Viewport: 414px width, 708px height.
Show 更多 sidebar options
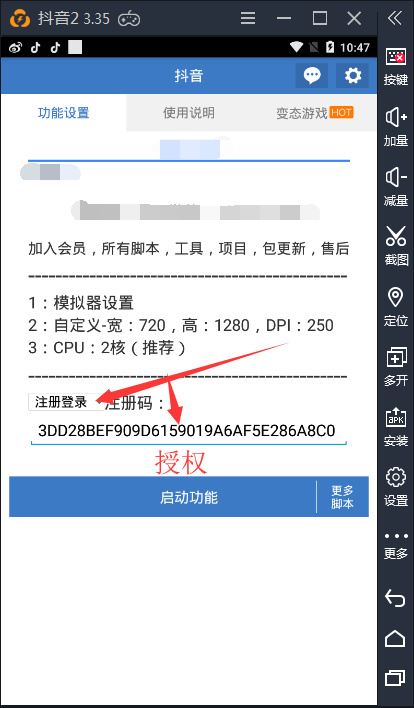(x=395, y=545)
